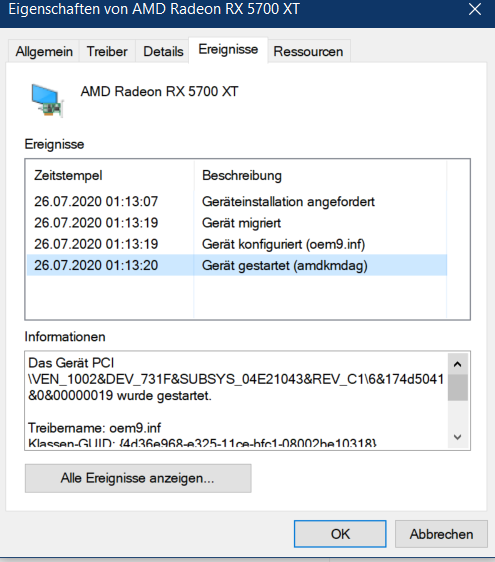
Task: Close the properties dialog window
Action: [x=475, y=9]
